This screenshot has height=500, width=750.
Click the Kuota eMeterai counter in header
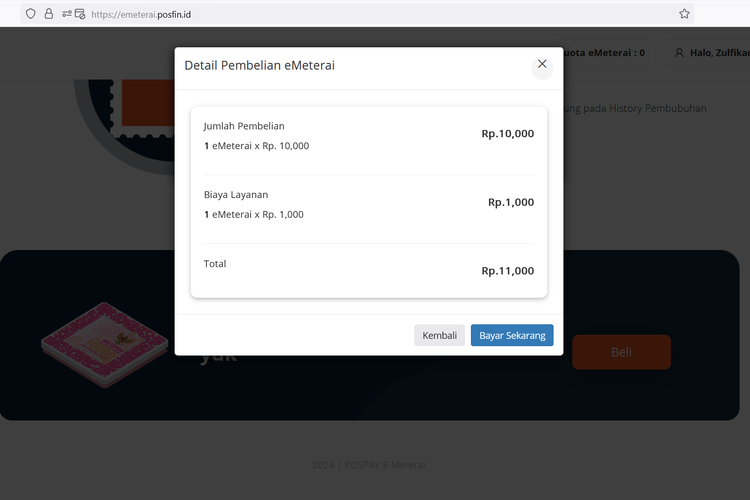(605, 53)
